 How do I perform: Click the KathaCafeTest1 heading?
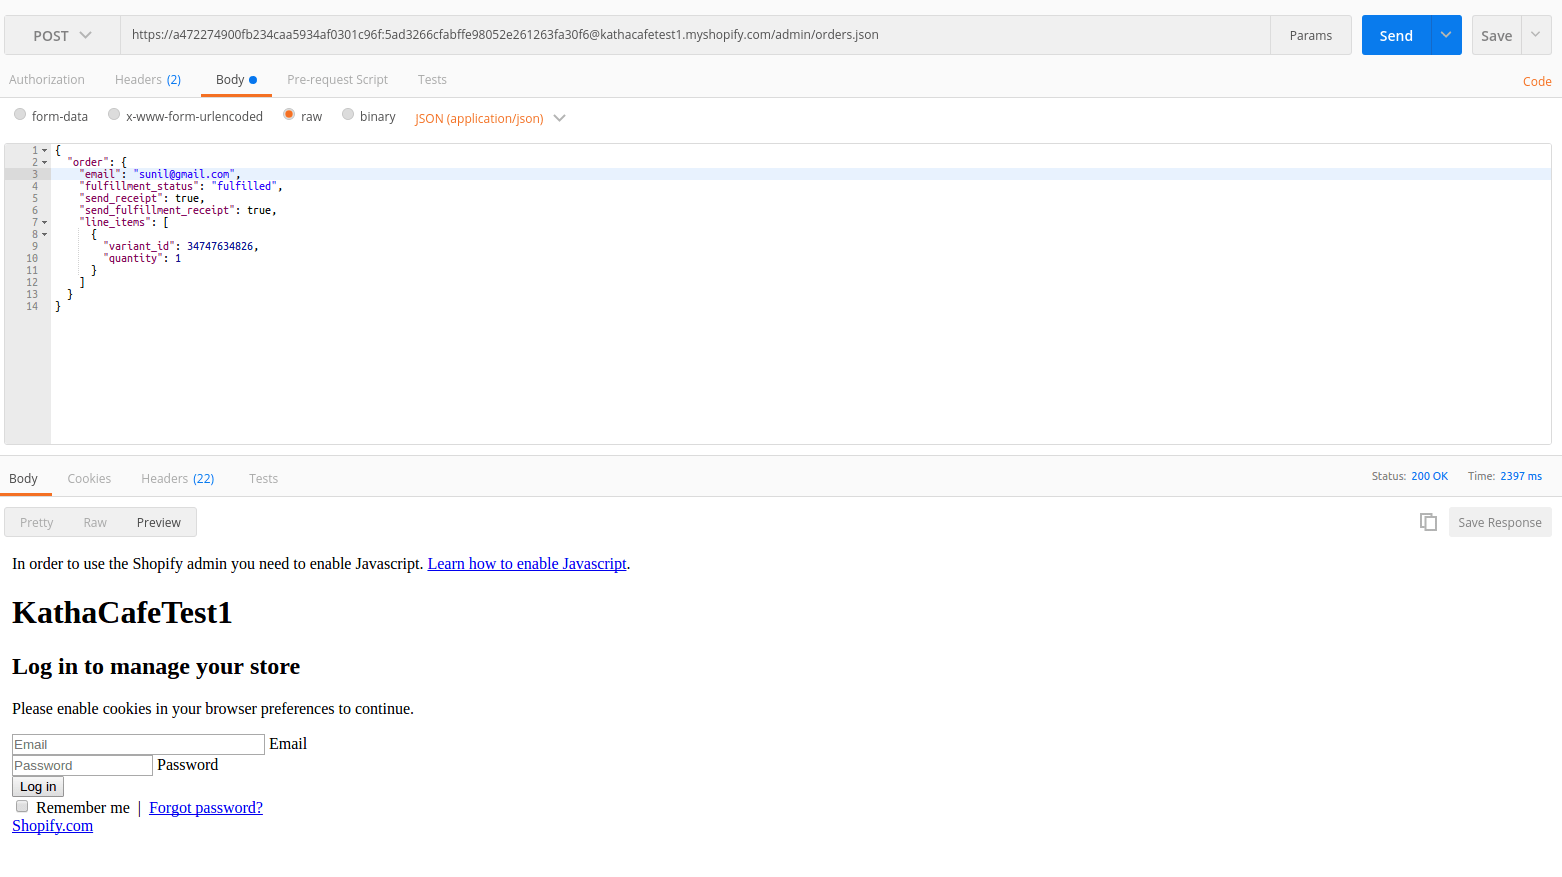coord(122,612)
